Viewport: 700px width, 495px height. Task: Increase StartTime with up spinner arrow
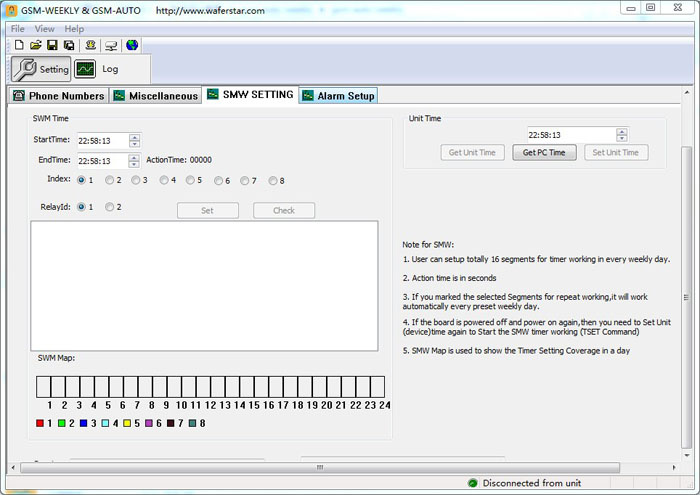pyautogui.click(x=134, y=137)
